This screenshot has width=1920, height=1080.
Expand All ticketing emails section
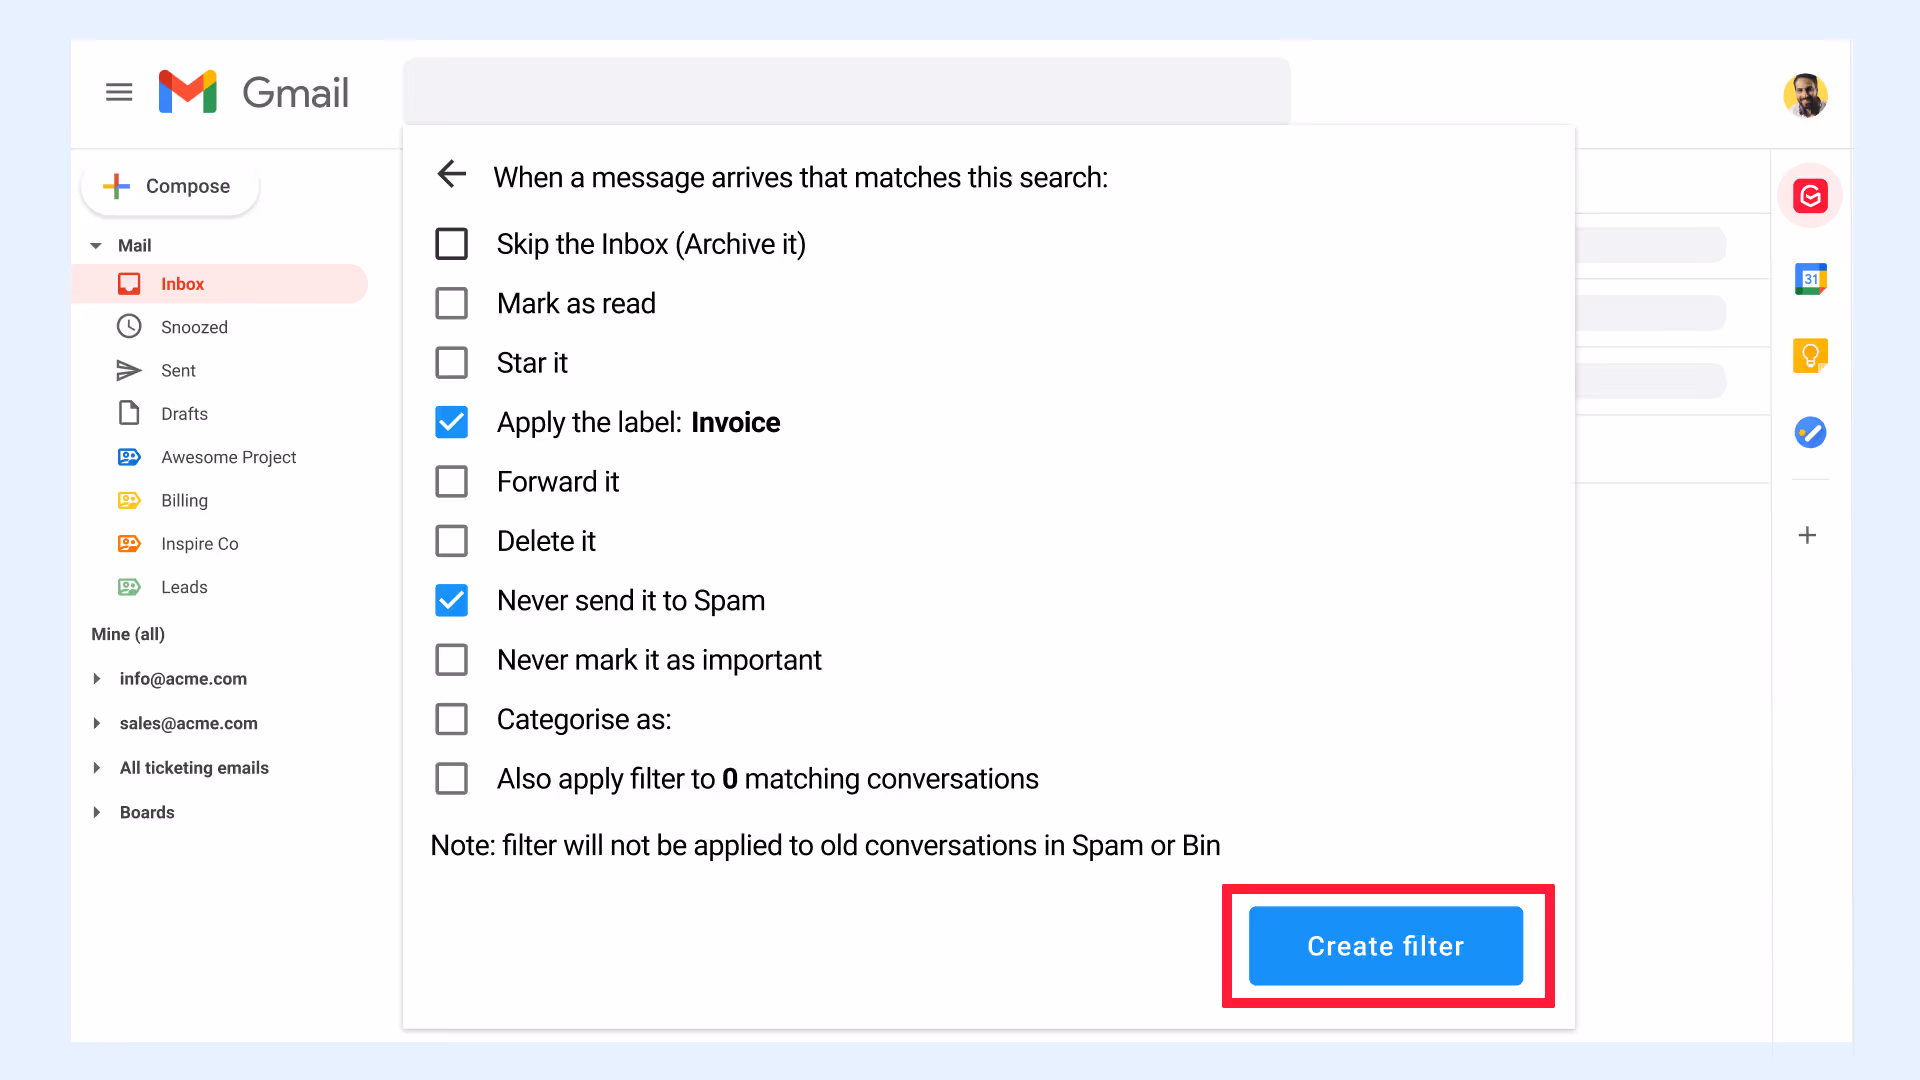(97, 768)
